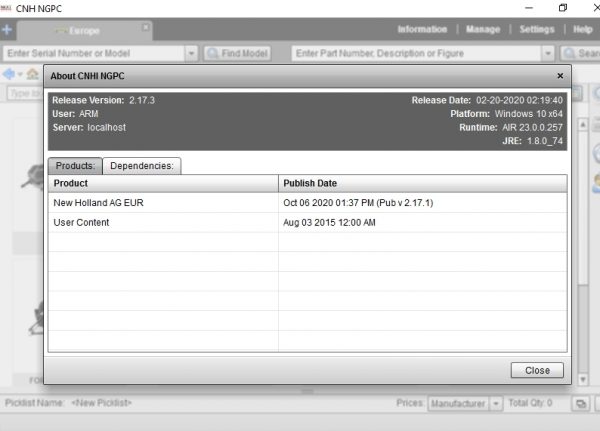Image resolution: width=600 pixels, height=431 pixels.
Task: Sort by Publish Date column header
Action: (x=423, y=183)
